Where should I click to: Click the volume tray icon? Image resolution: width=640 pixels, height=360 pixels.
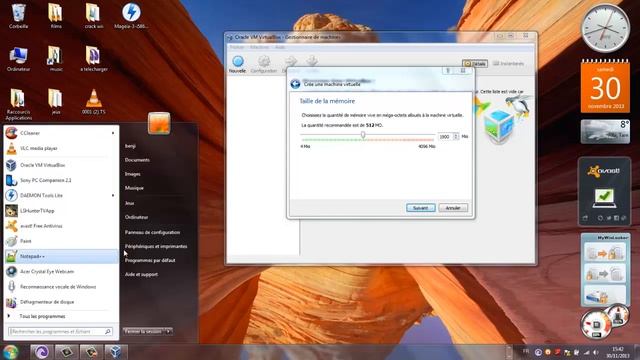[x=596, y=352]
